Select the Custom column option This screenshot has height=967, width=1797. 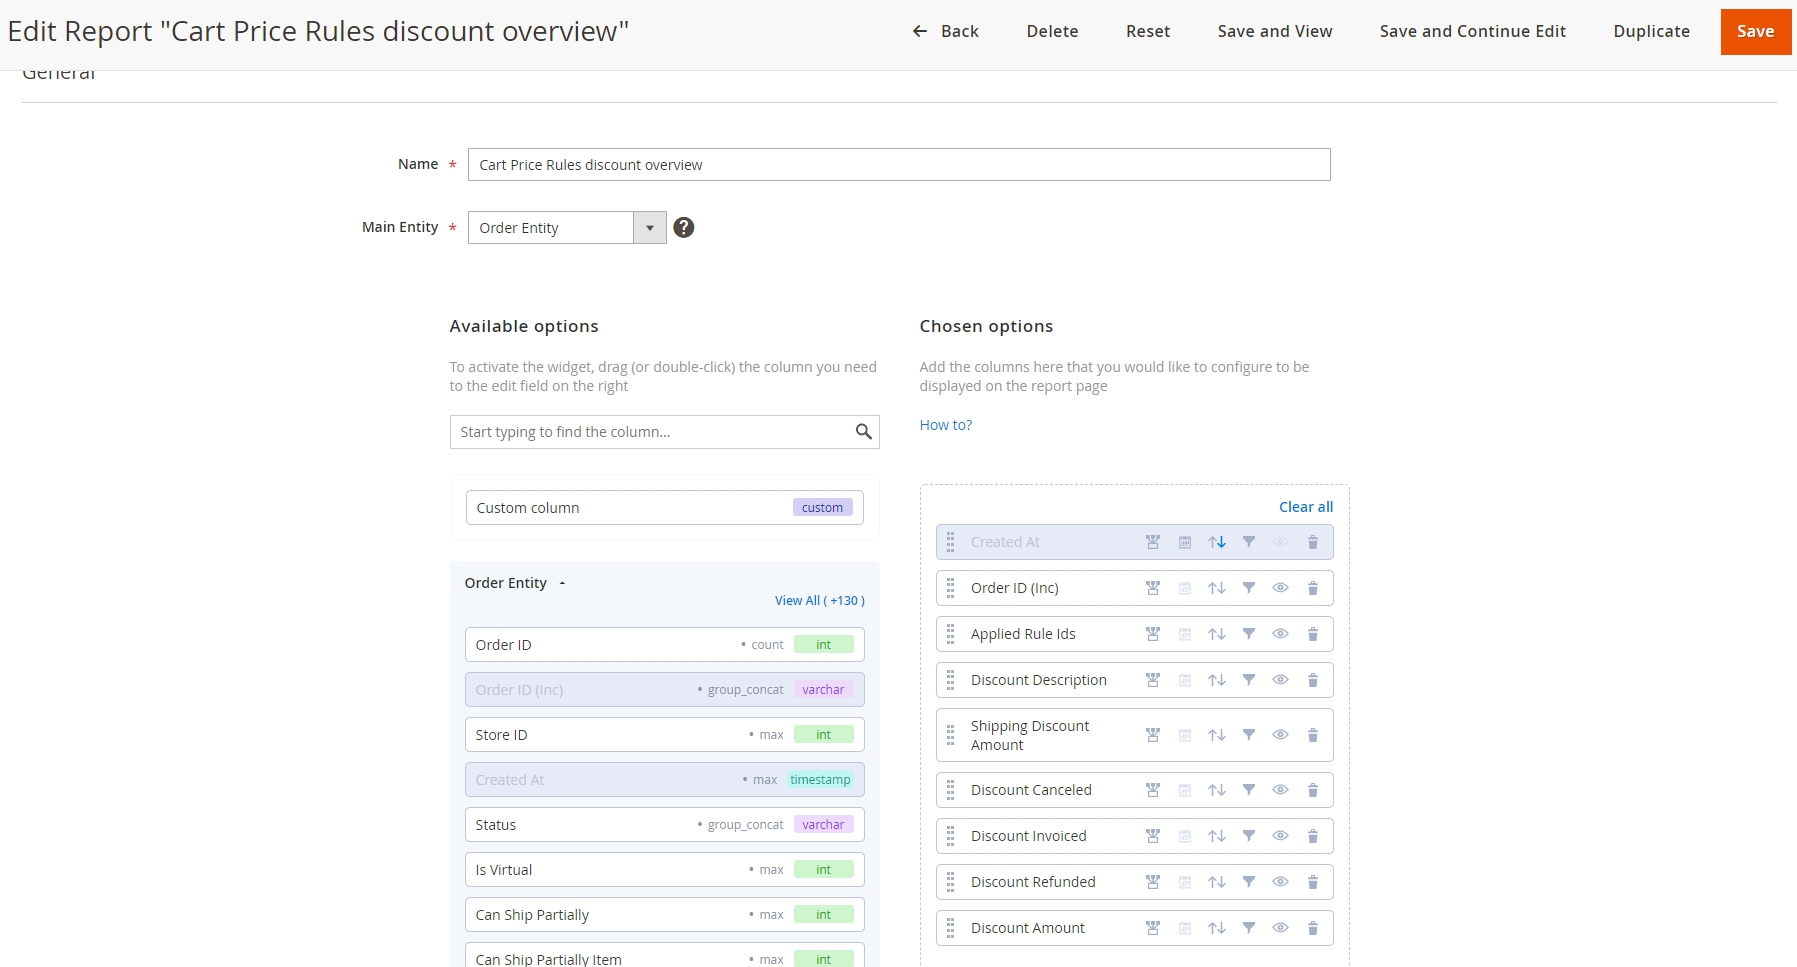click(664, 508)
